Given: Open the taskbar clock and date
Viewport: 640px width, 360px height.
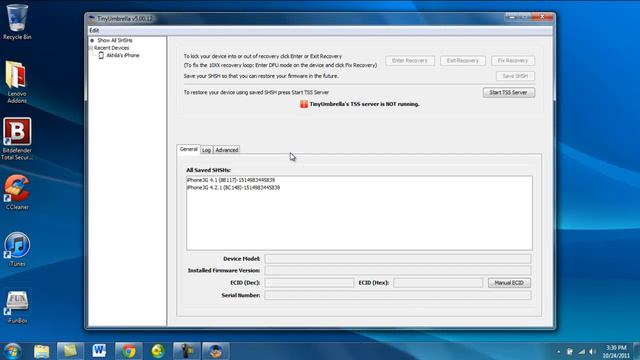Looking at the screenshot, I should (x=616, y=351).
